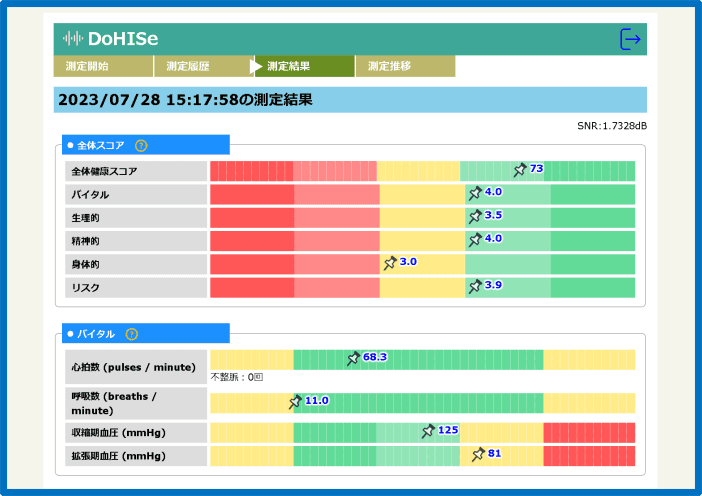Viewport: 702px width, 496px height.
Task: Click pin marker on 呼吸数 11.0
Action: coord(295,402)
